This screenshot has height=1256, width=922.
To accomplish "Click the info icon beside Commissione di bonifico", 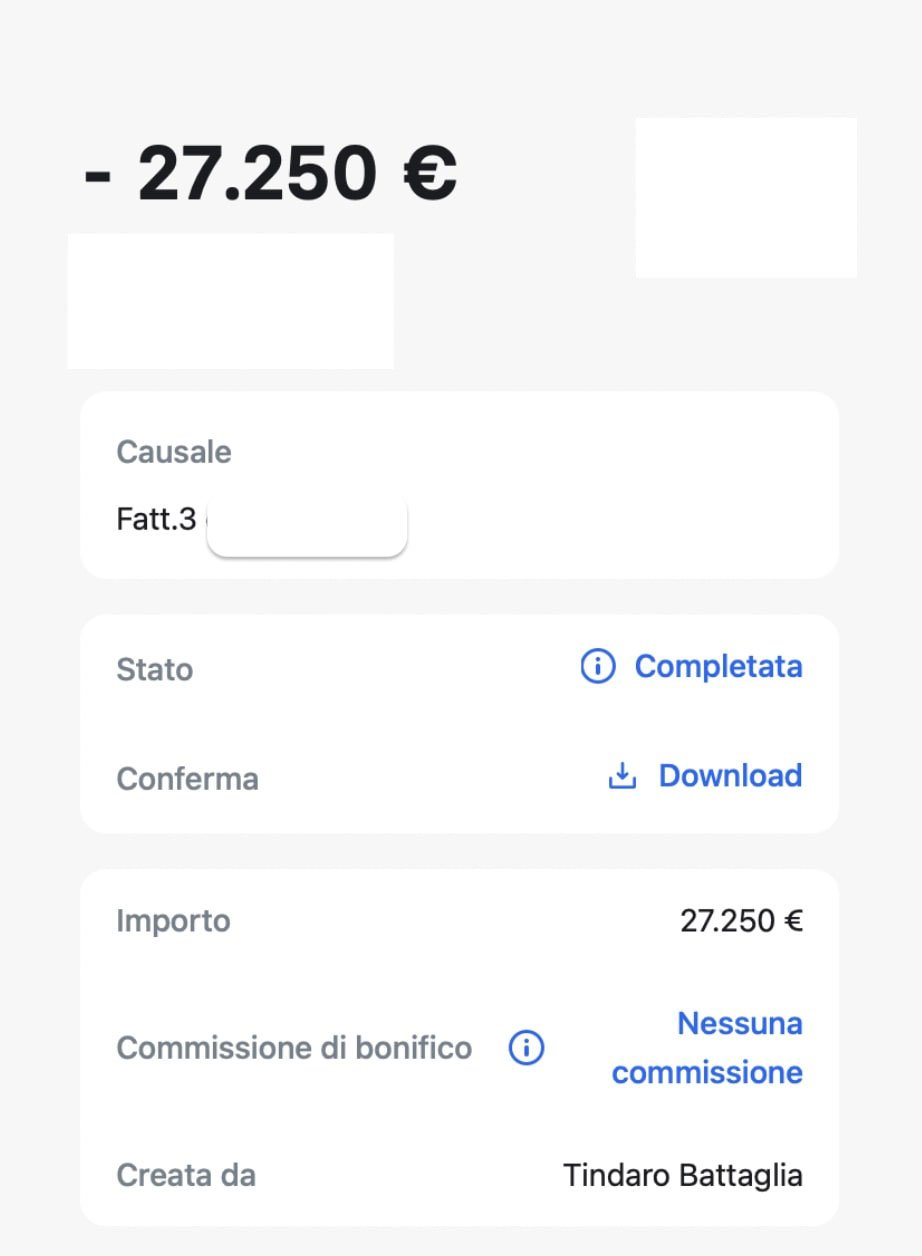I will click(x=526, y=1048).
